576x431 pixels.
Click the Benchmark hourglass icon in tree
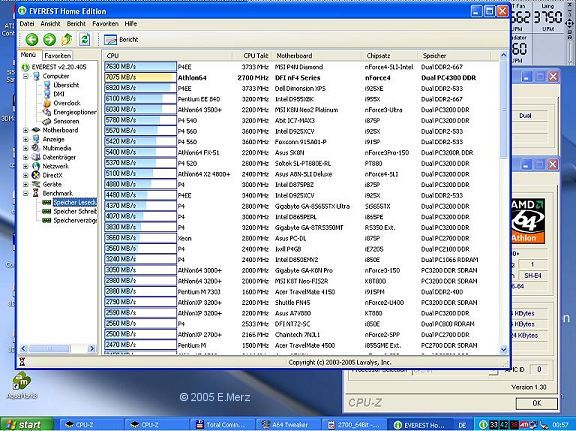pos(36,193)
